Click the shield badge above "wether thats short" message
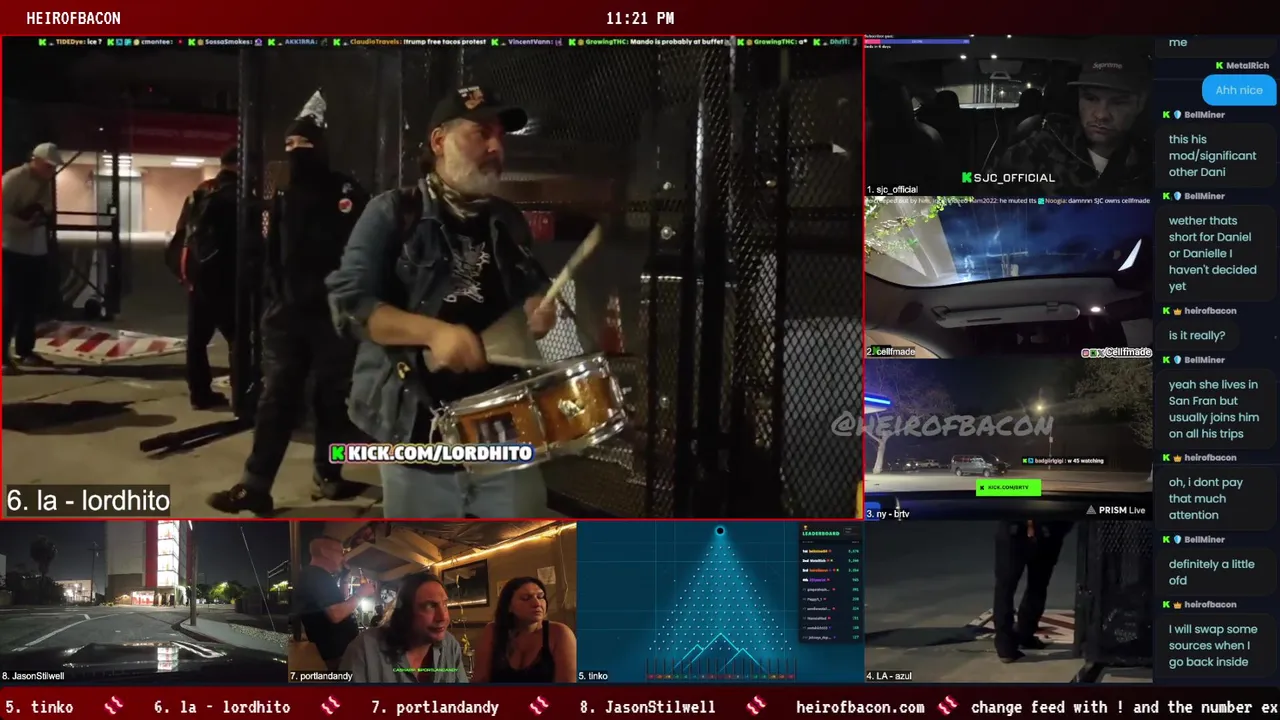 pos(1177,197)
